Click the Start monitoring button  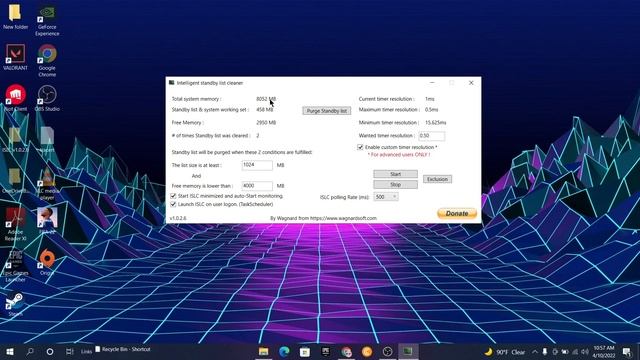coord(395,174)
